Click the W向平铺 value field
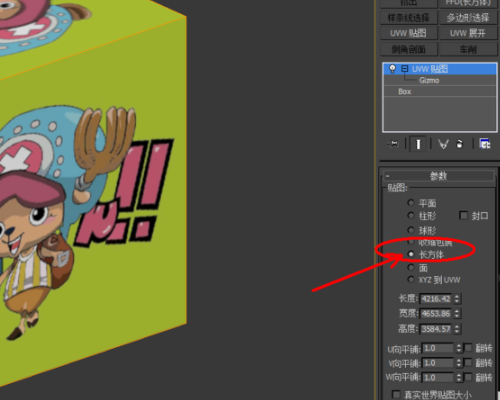Viewport: 500px width, 400px height. [x=438, y=378]
